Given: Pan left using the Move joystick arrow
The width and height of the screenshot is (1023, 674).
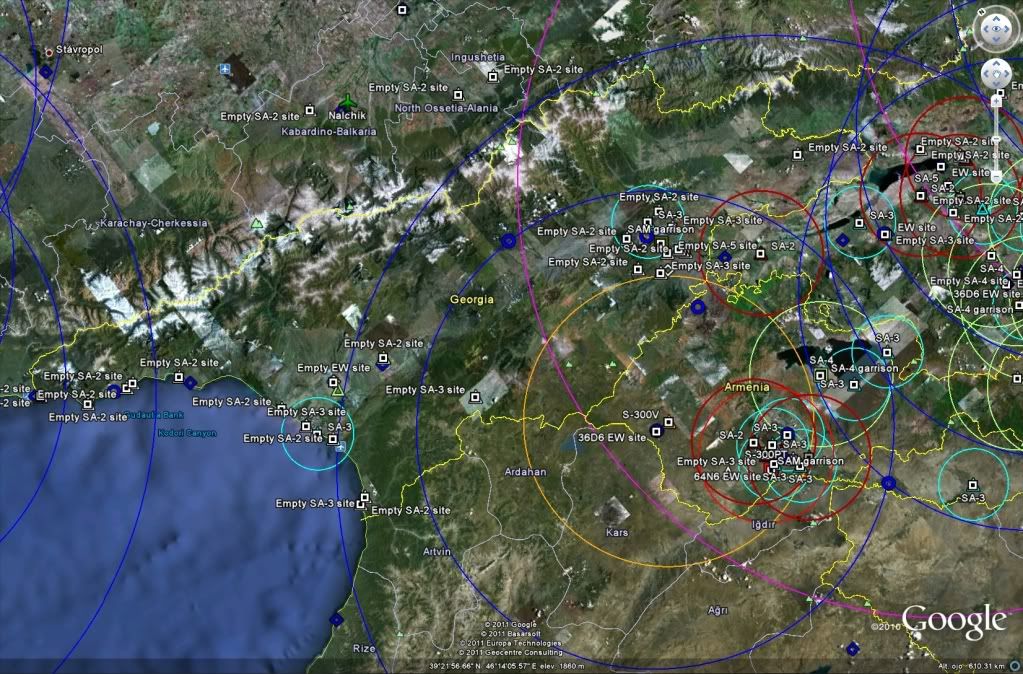Looking at the screenshot, I should 985,73.
